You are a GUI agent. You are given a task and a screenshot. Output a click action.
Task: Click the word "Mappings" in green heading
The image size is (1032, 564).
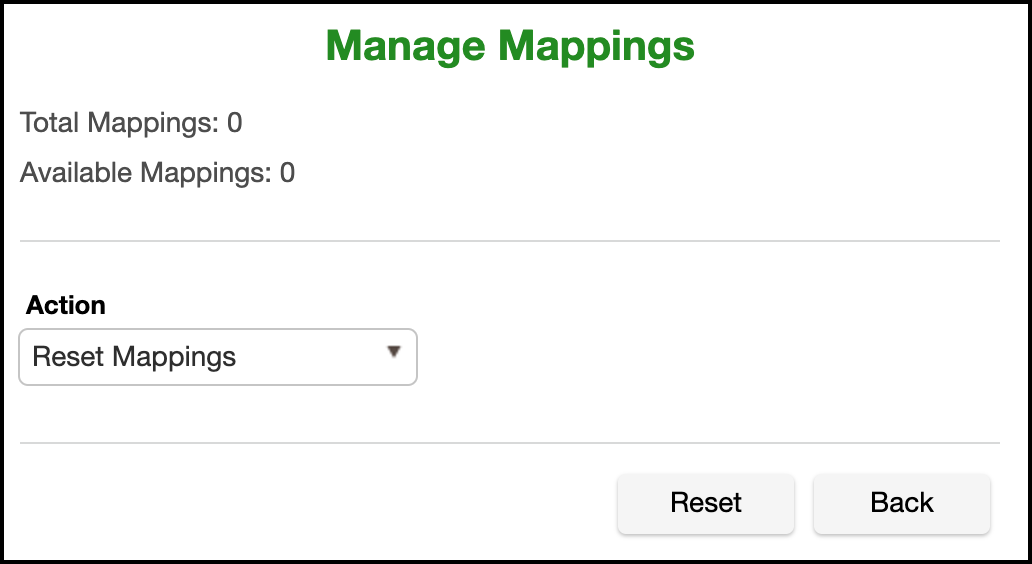coord(597,46)
